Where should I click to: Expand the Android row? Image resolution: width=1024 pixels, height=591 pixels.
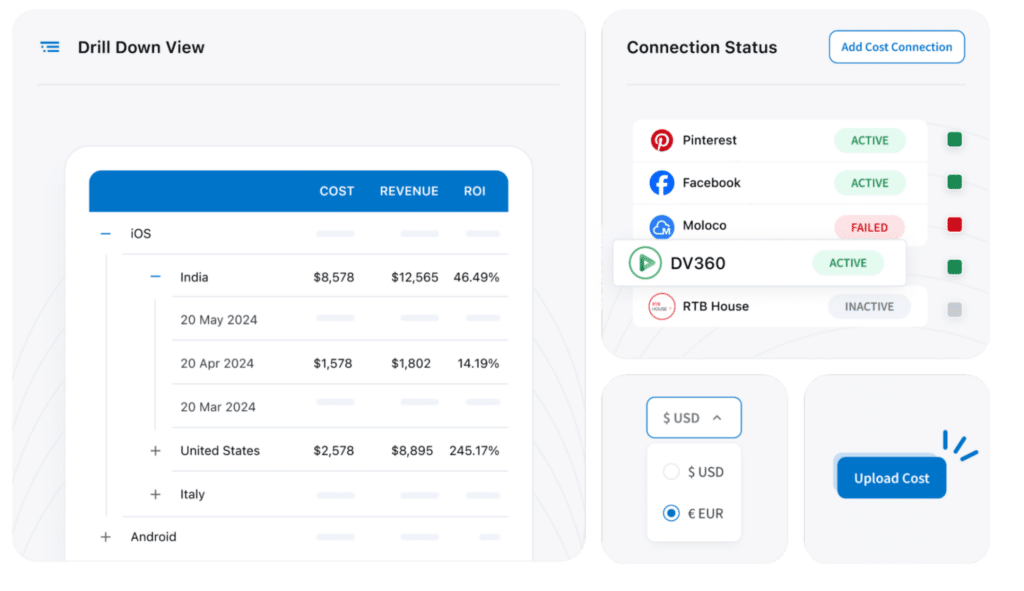[x=104, y=537]
